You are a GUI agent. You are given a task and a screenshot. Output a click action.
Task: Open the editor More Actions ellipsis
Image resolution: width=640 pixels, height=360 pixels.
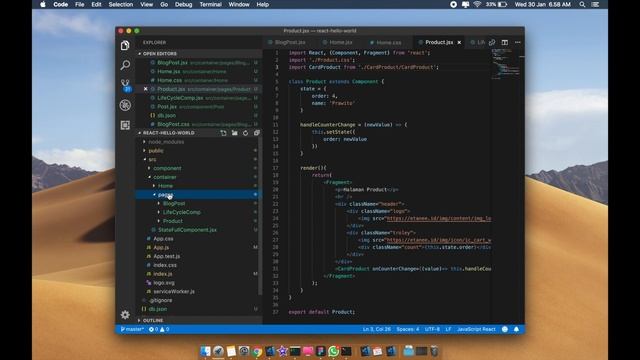(518, 42)
